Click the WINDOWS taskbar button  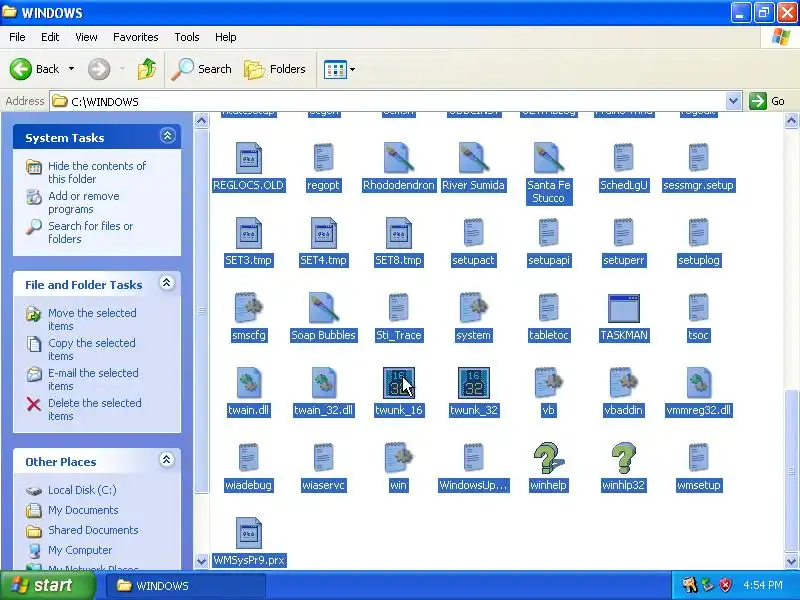tap(186, 586)
